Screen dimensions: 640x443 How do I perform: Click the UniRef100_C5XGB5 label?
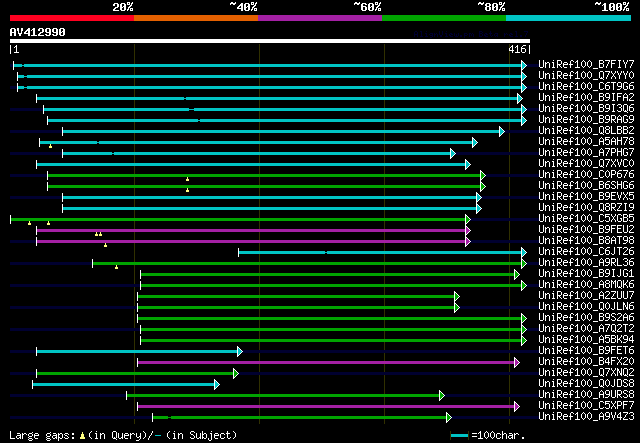pyautogui.click(x=586, y=219)
